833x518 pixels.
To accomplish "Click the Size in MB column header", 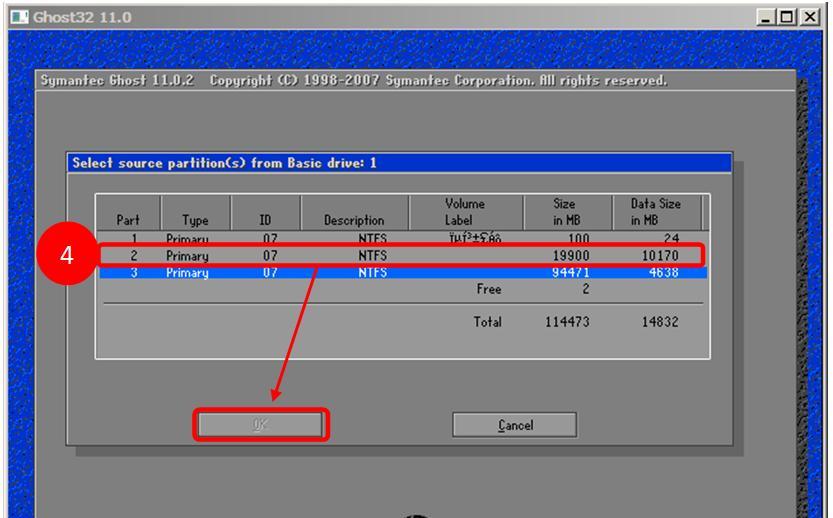I will 566,212.
